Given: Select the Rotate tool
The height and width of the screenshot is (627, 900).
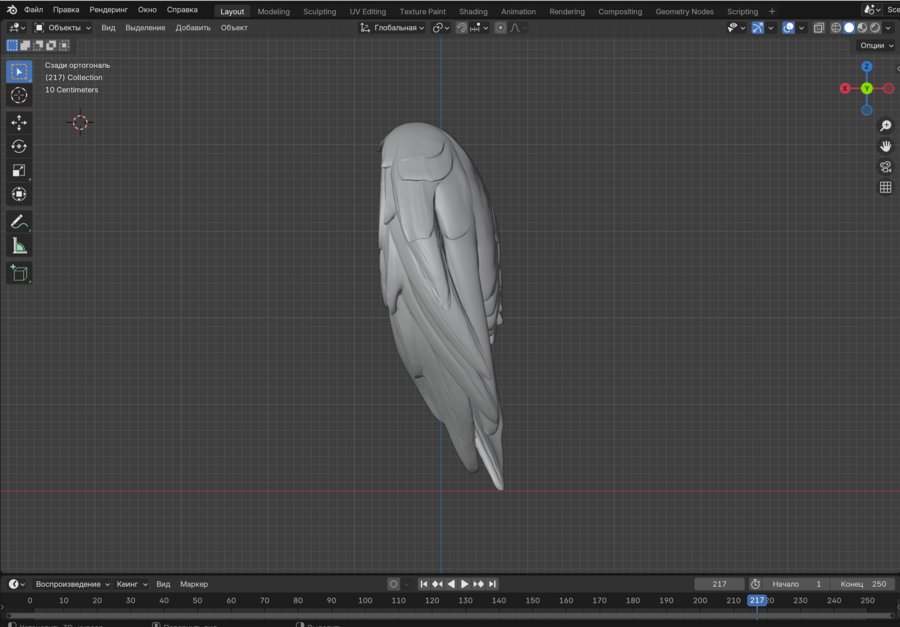Looking at the screenshot, I should coord(19,146).
